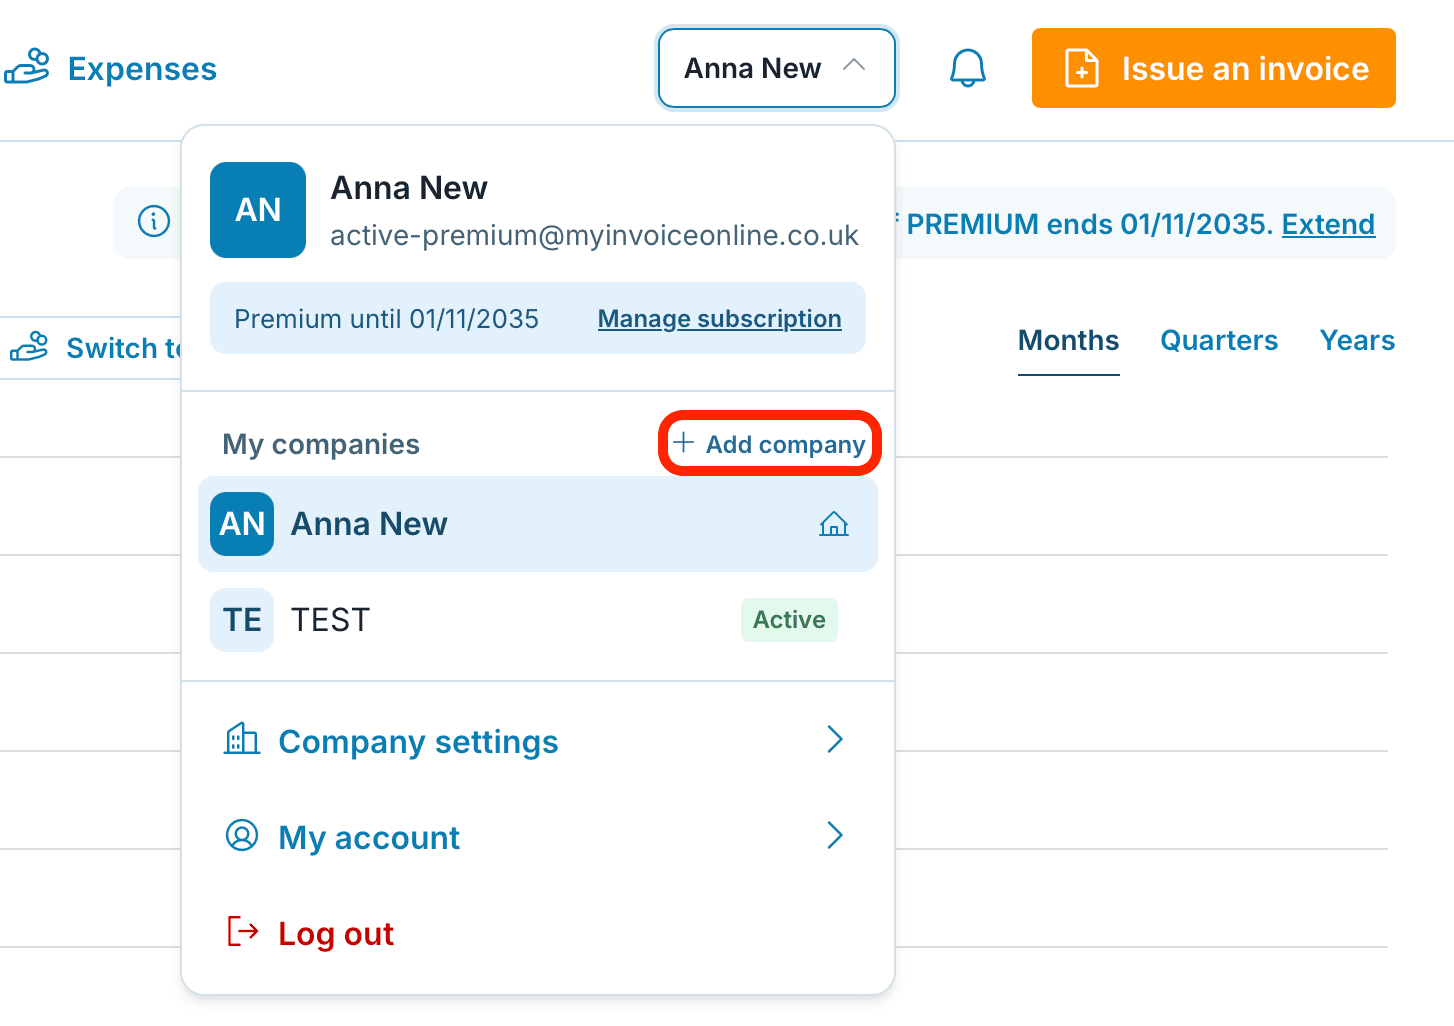Click the document icon on Issue an invoice

pyautogui.click(x=1082, y=68)
